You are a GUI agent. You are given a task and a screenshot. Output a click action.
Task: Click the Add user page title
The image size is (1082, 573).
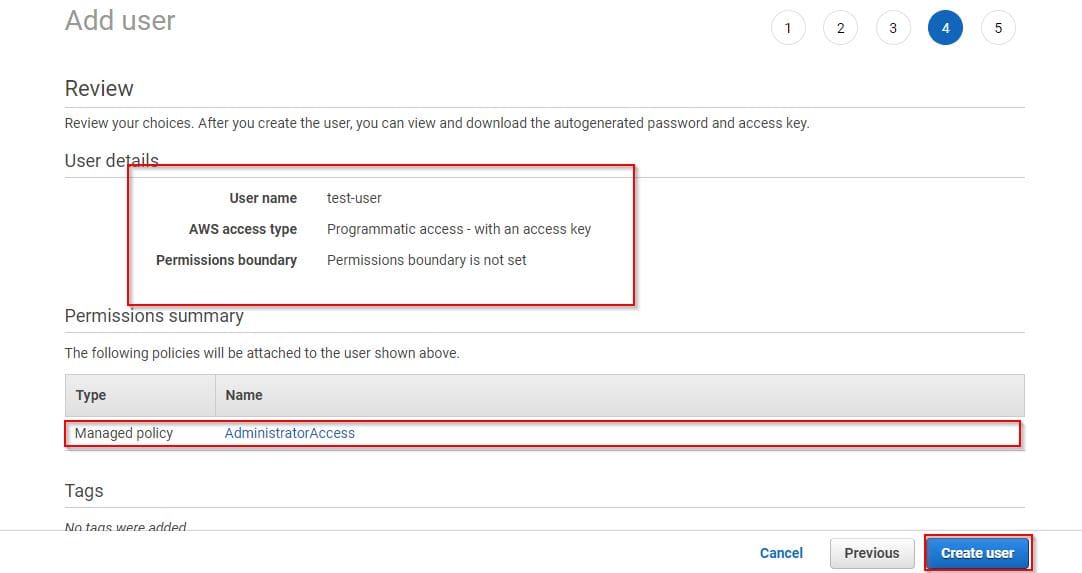pyautogui.click(x=120, y=20)
